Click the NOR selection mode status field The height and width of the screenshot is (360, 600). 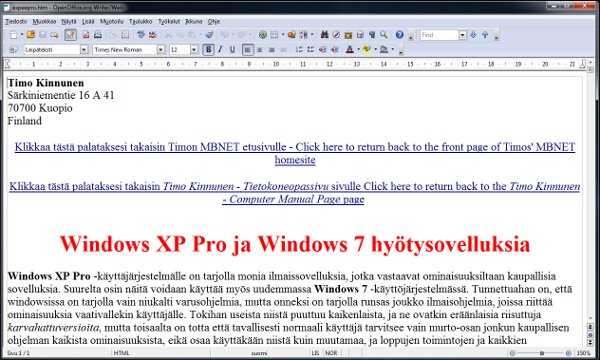(331, 353)
